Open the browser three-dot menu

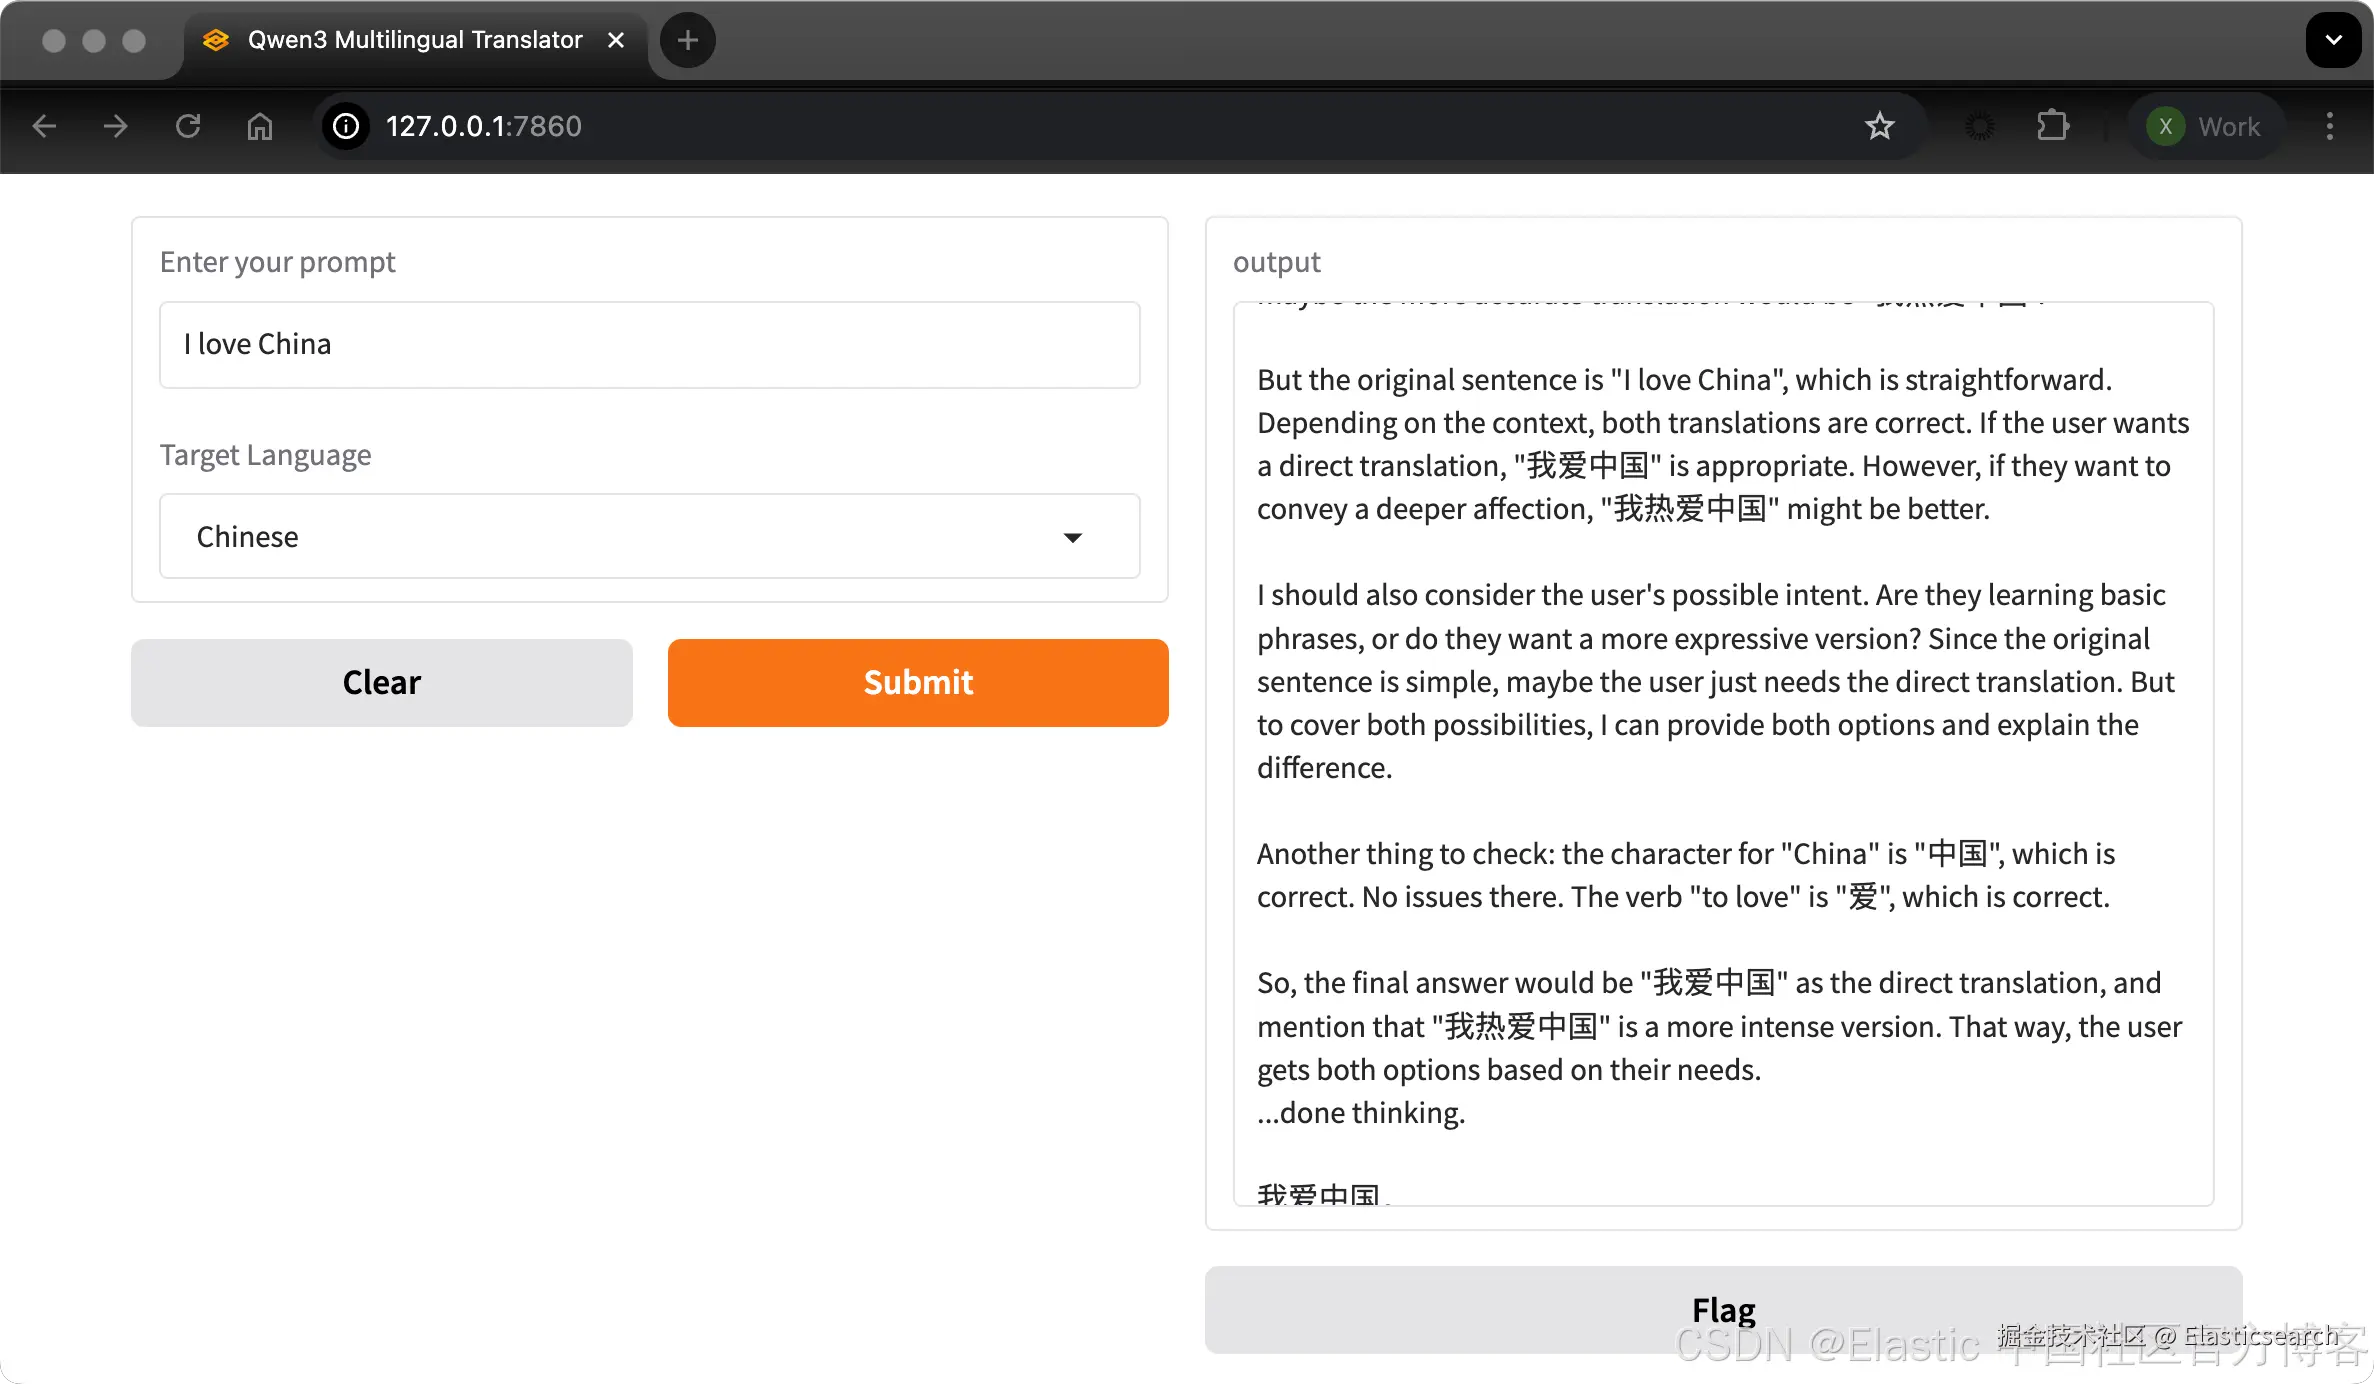coord(2330,126)
